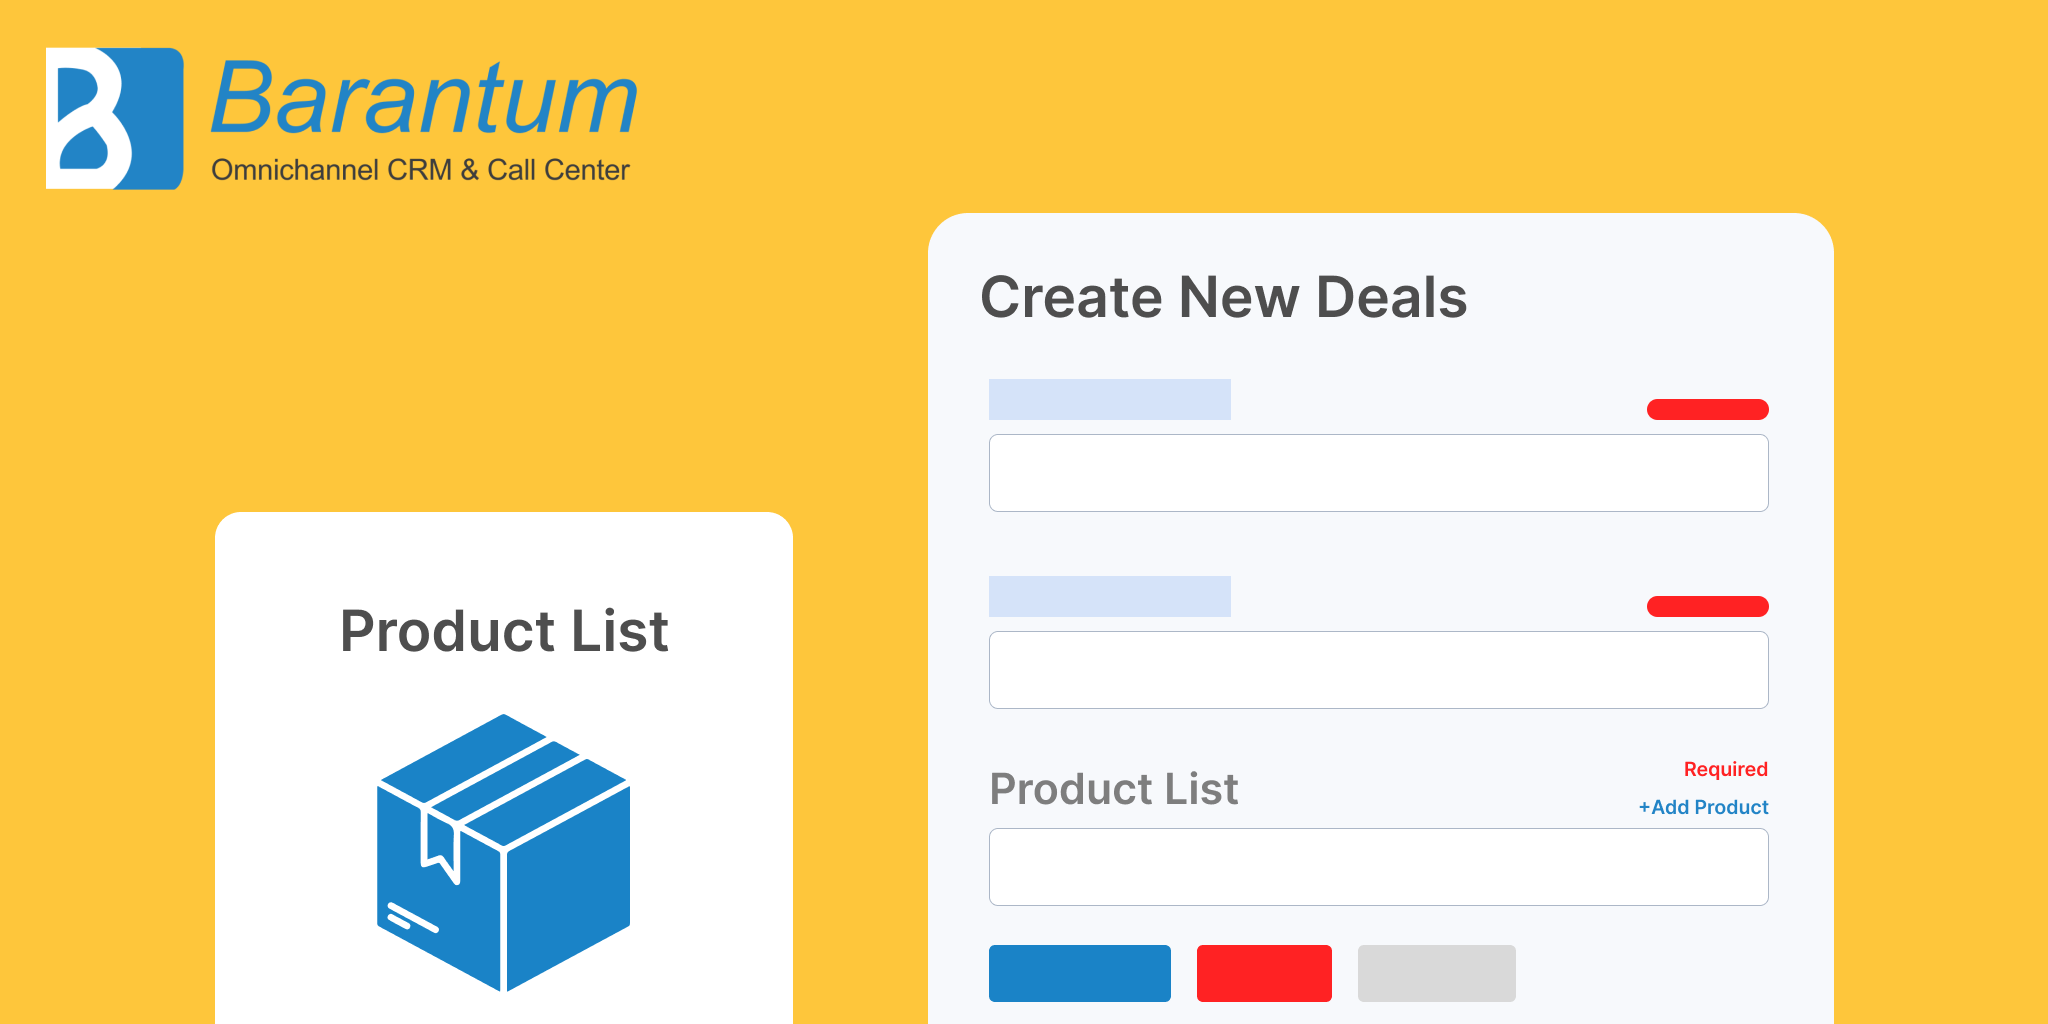Screen dimensions: 2048x1024
Task: Click the second red pill indicator
Action: point(1708,606)
